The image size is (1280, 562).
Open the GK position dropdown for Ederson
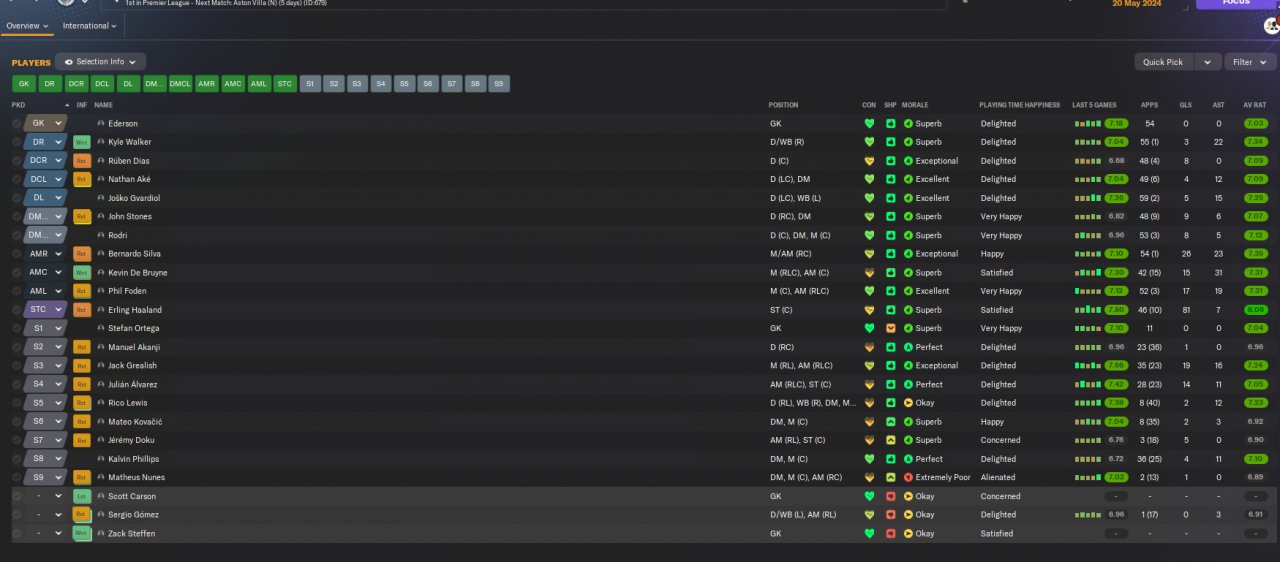(58, 124)
